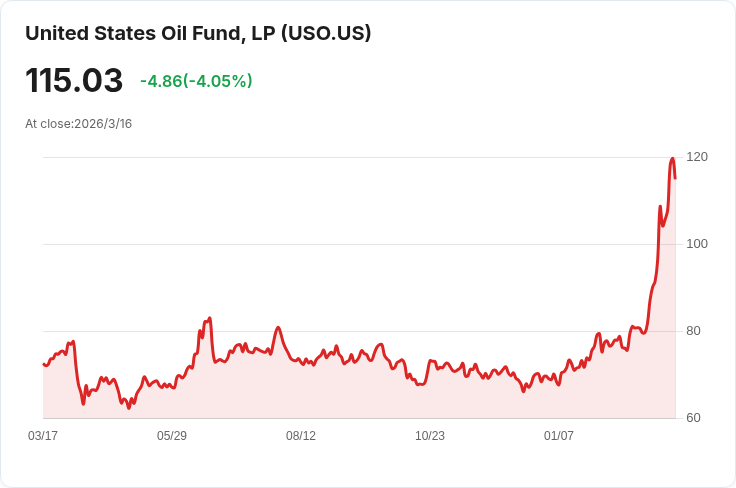Select the 80 y-axis label
This screenshot has height=488, width=736.
(x=693, y=331)
